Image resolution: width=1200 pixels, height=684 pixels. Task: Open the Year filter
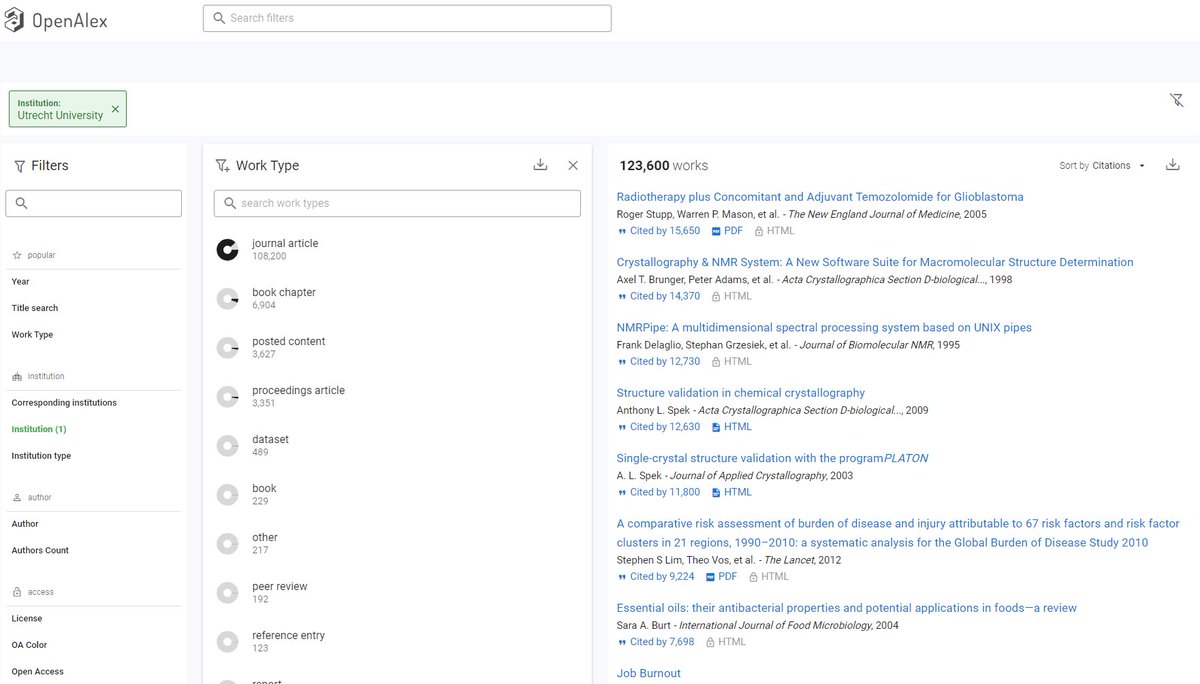21,282
